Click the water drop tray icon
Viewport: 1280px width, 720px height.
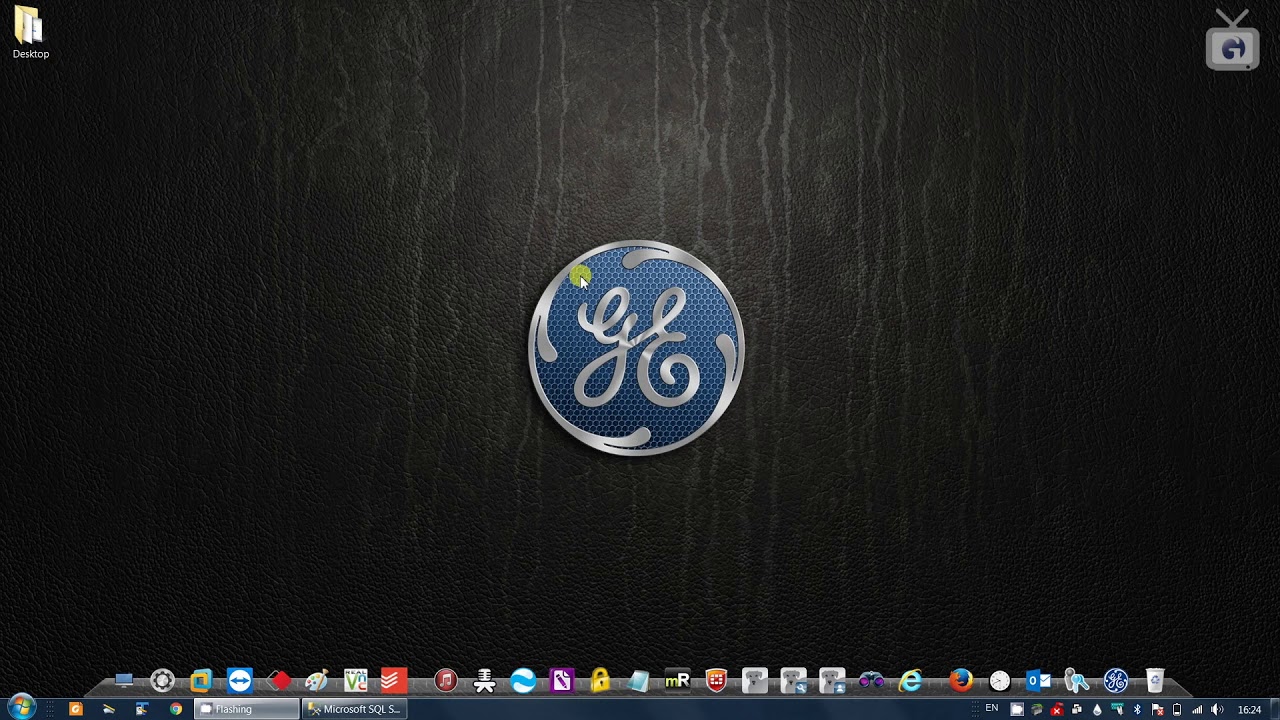tap(1097, 709)
